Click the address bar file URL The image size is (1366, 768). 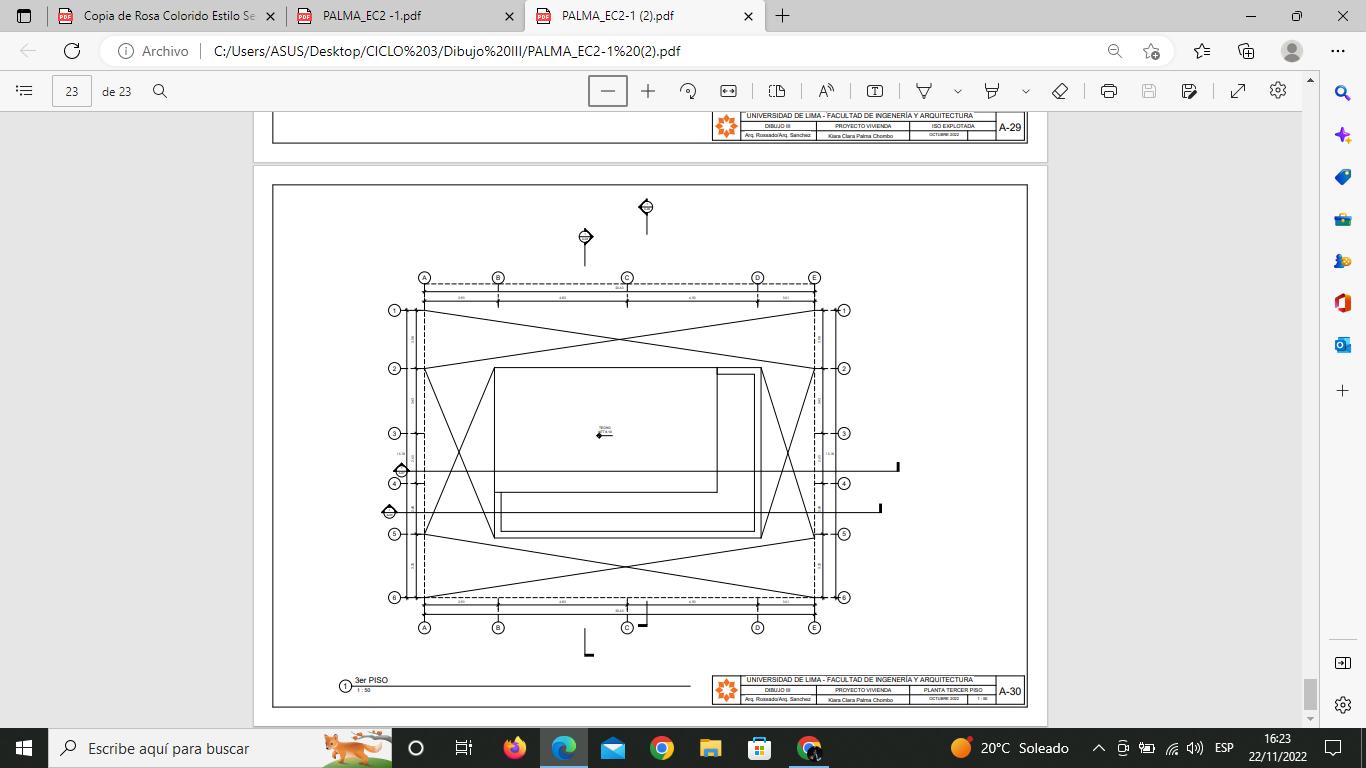pos(448,51)
